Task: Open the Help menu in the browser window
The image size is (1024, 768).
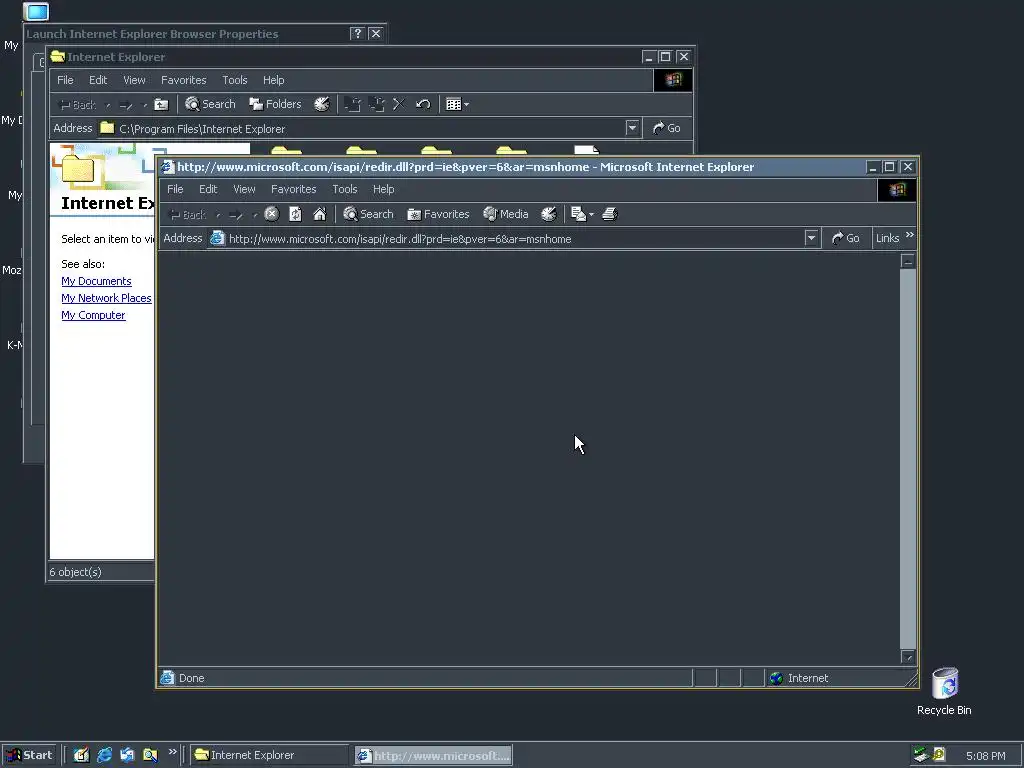Action: click(383, 189)
